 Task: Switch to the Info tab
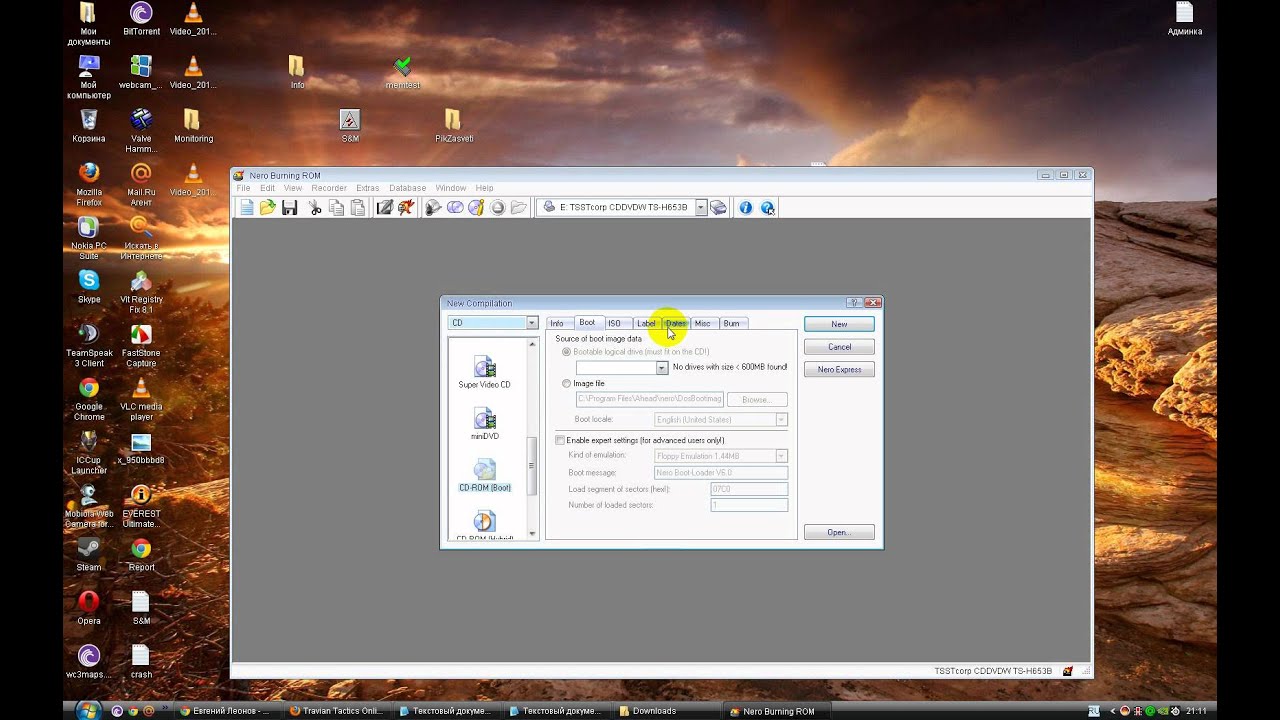(x=557, y=323)
